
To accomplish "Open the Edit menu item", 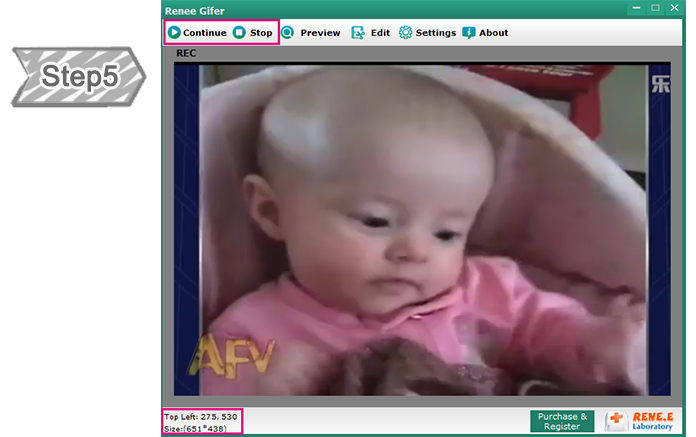I will (x=380, y=33).
